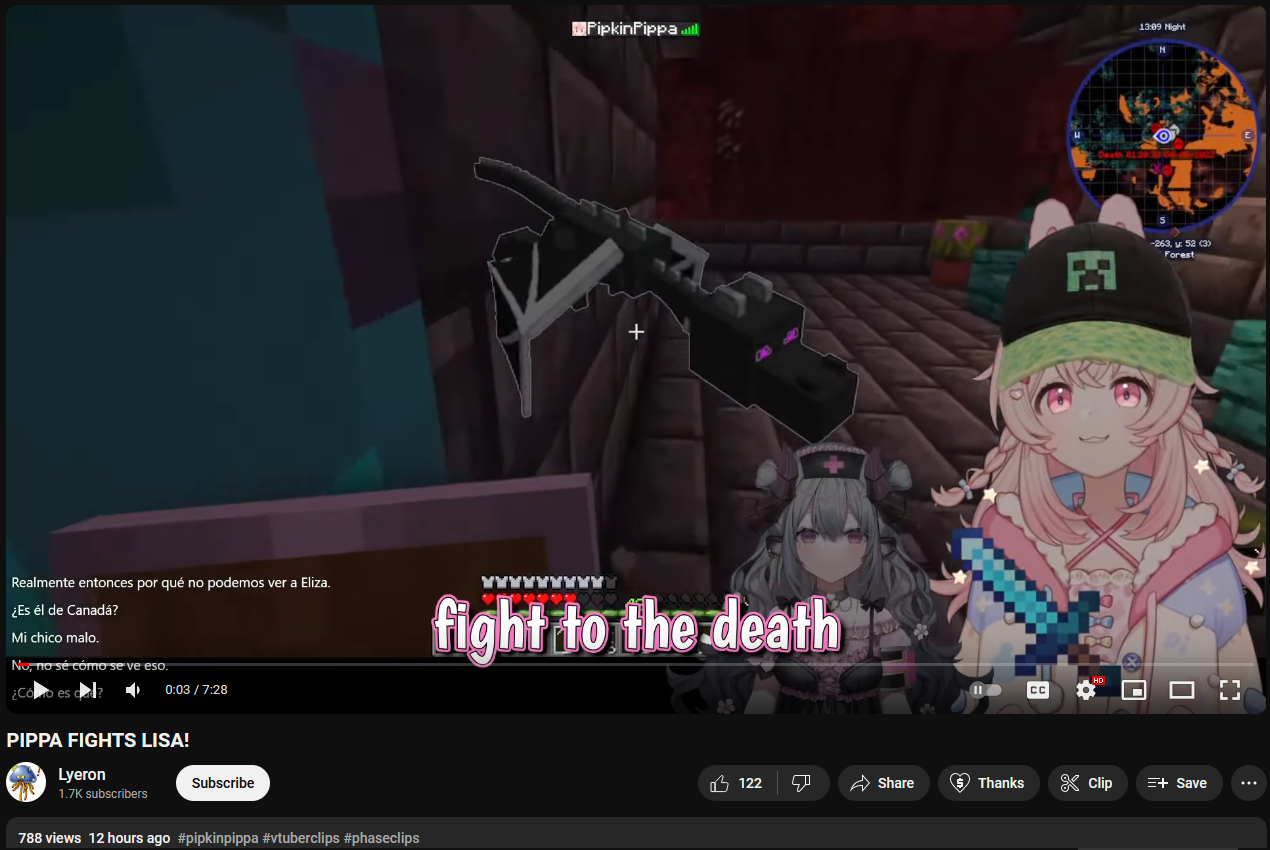
Task: Skip to next video
Action: click(x=88, y=690)
